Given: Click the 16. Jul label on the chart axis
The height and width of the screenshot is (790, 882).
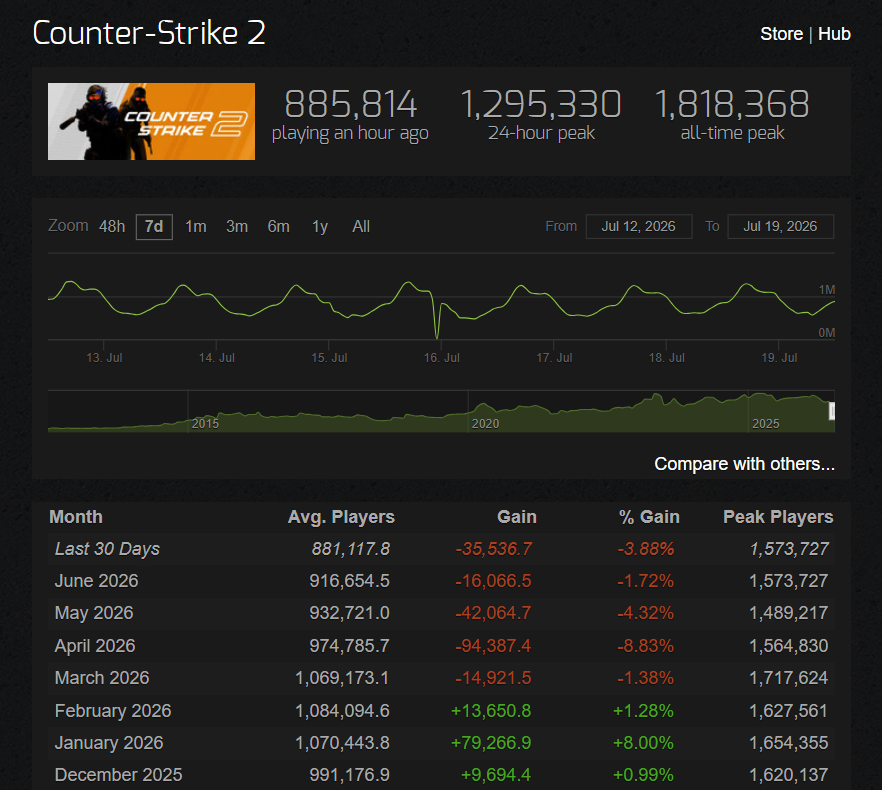Looking at the screenshot, I should pyautogui.click(x=442, y=358).
